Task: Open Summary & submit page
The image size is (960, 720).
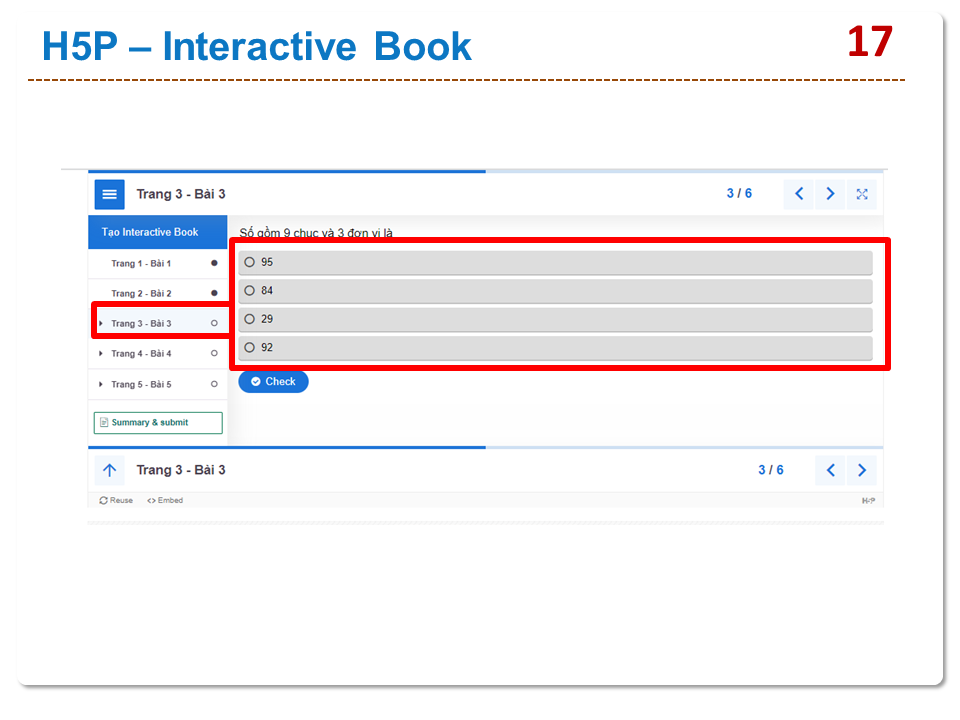Action: (x=157, y=423)
